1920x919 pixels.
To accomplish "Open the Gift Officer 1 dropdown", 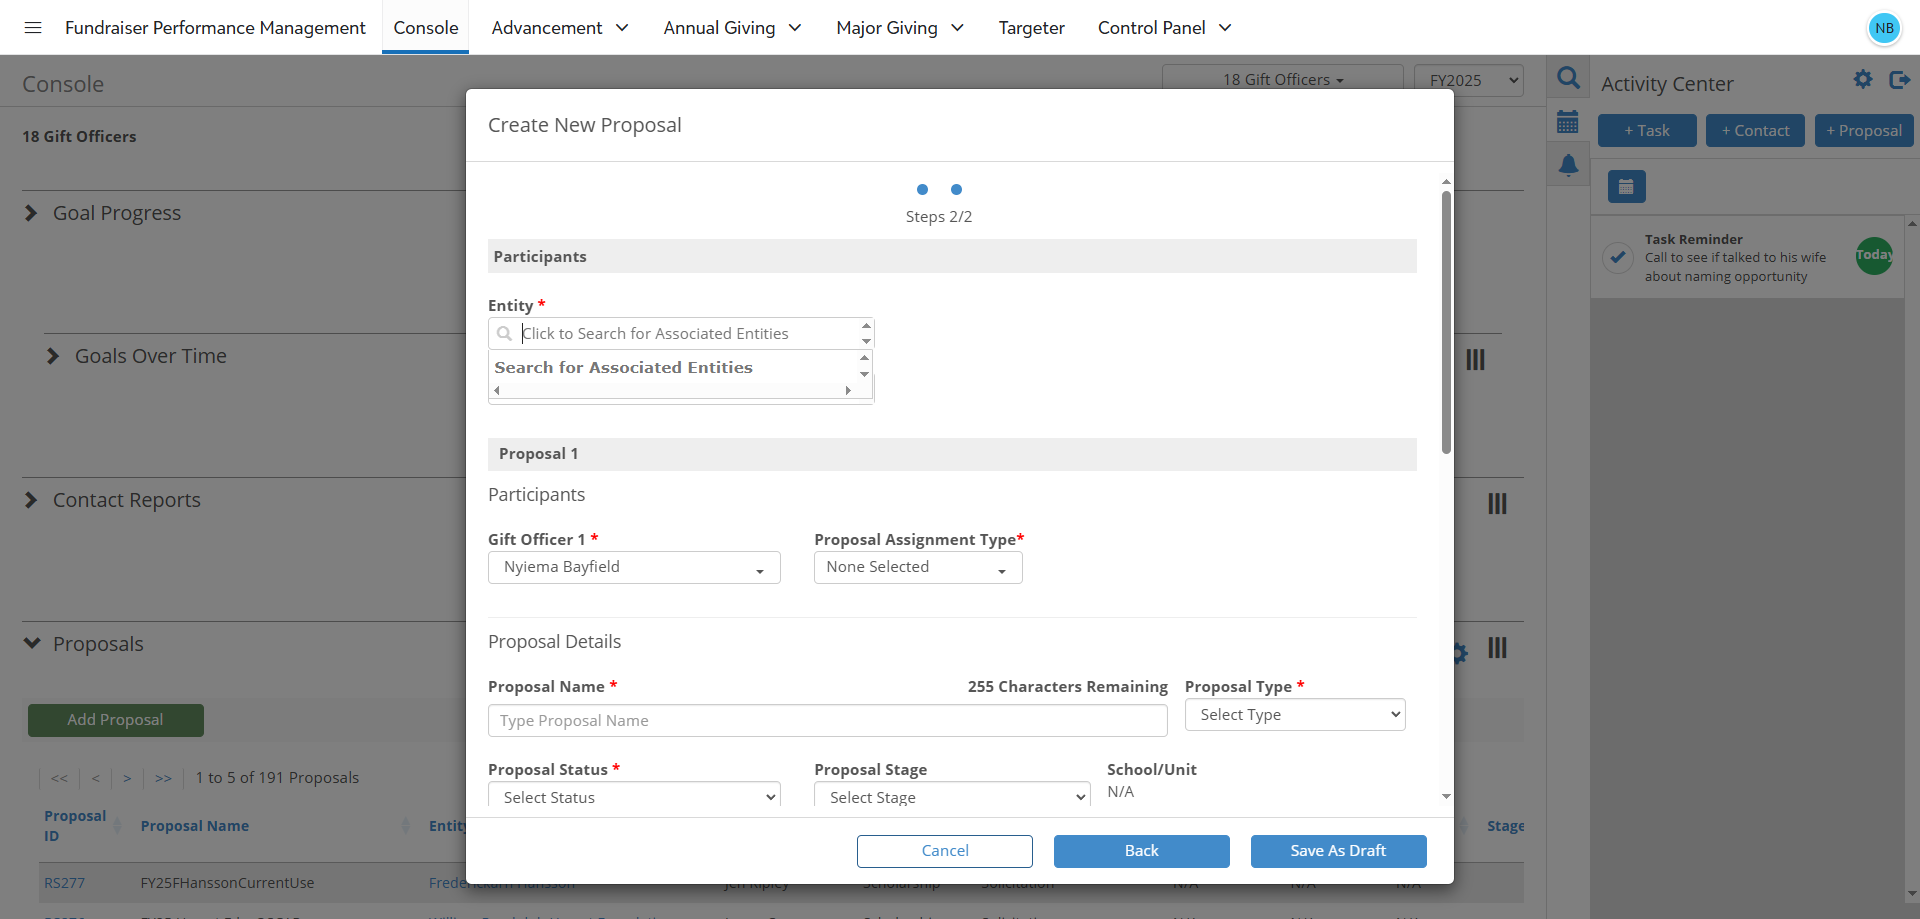I will coord(634,567).
